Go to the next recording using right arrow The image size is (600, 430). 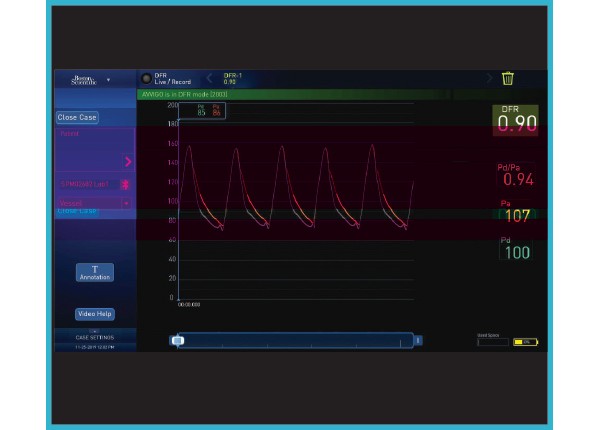pos(489,78)
